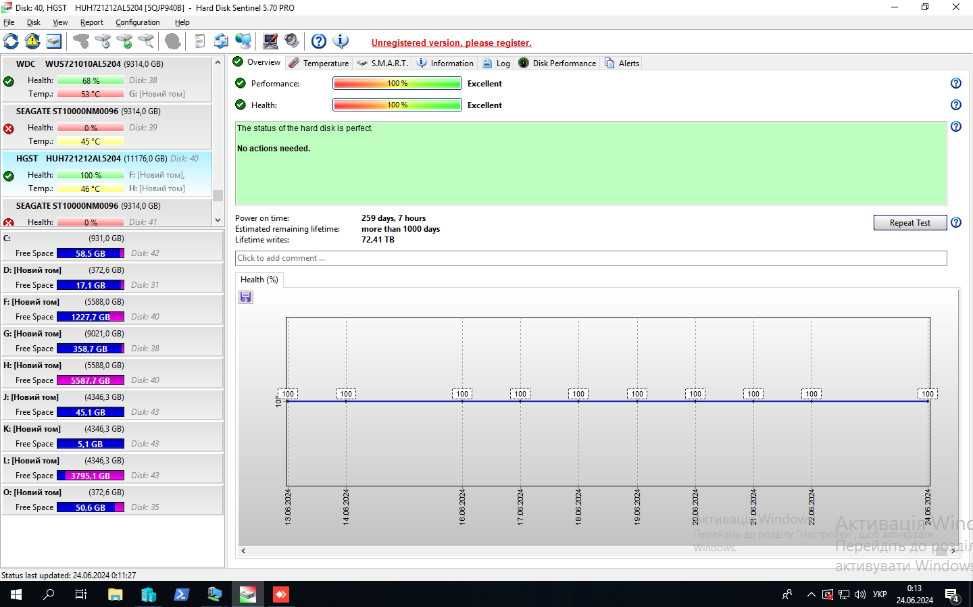Click the help icon beside Health row
973x607 pixels.
[956, 105]
